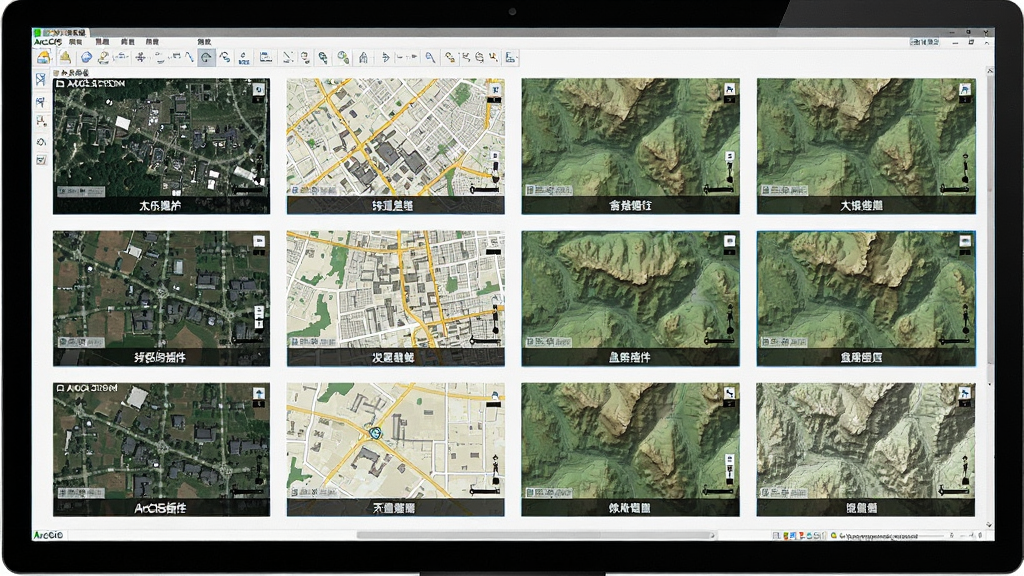Viewport: 1024px width, 576px height.
Task: Select the document tab in the title bar
Action: click(62, 33)
